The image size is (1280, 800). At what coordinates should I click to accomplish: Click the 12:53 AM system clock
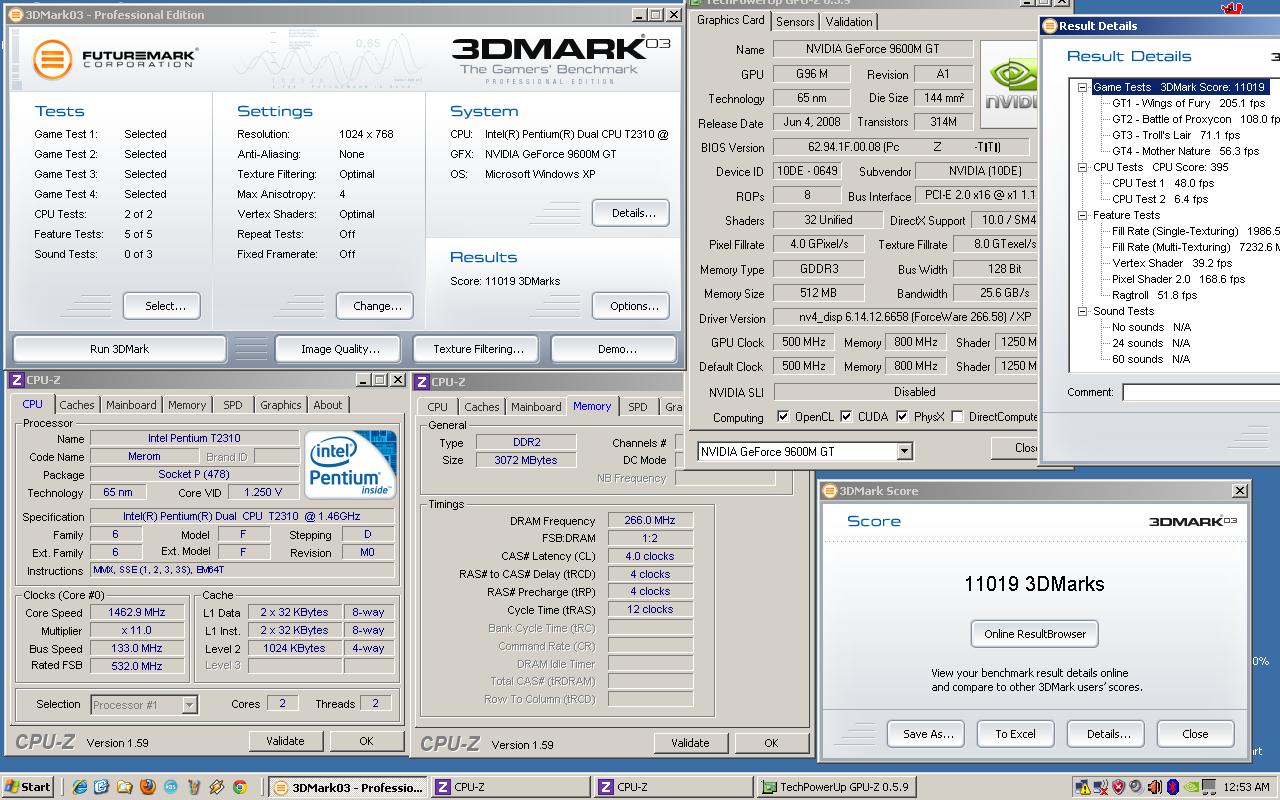tap(1245, 788)
